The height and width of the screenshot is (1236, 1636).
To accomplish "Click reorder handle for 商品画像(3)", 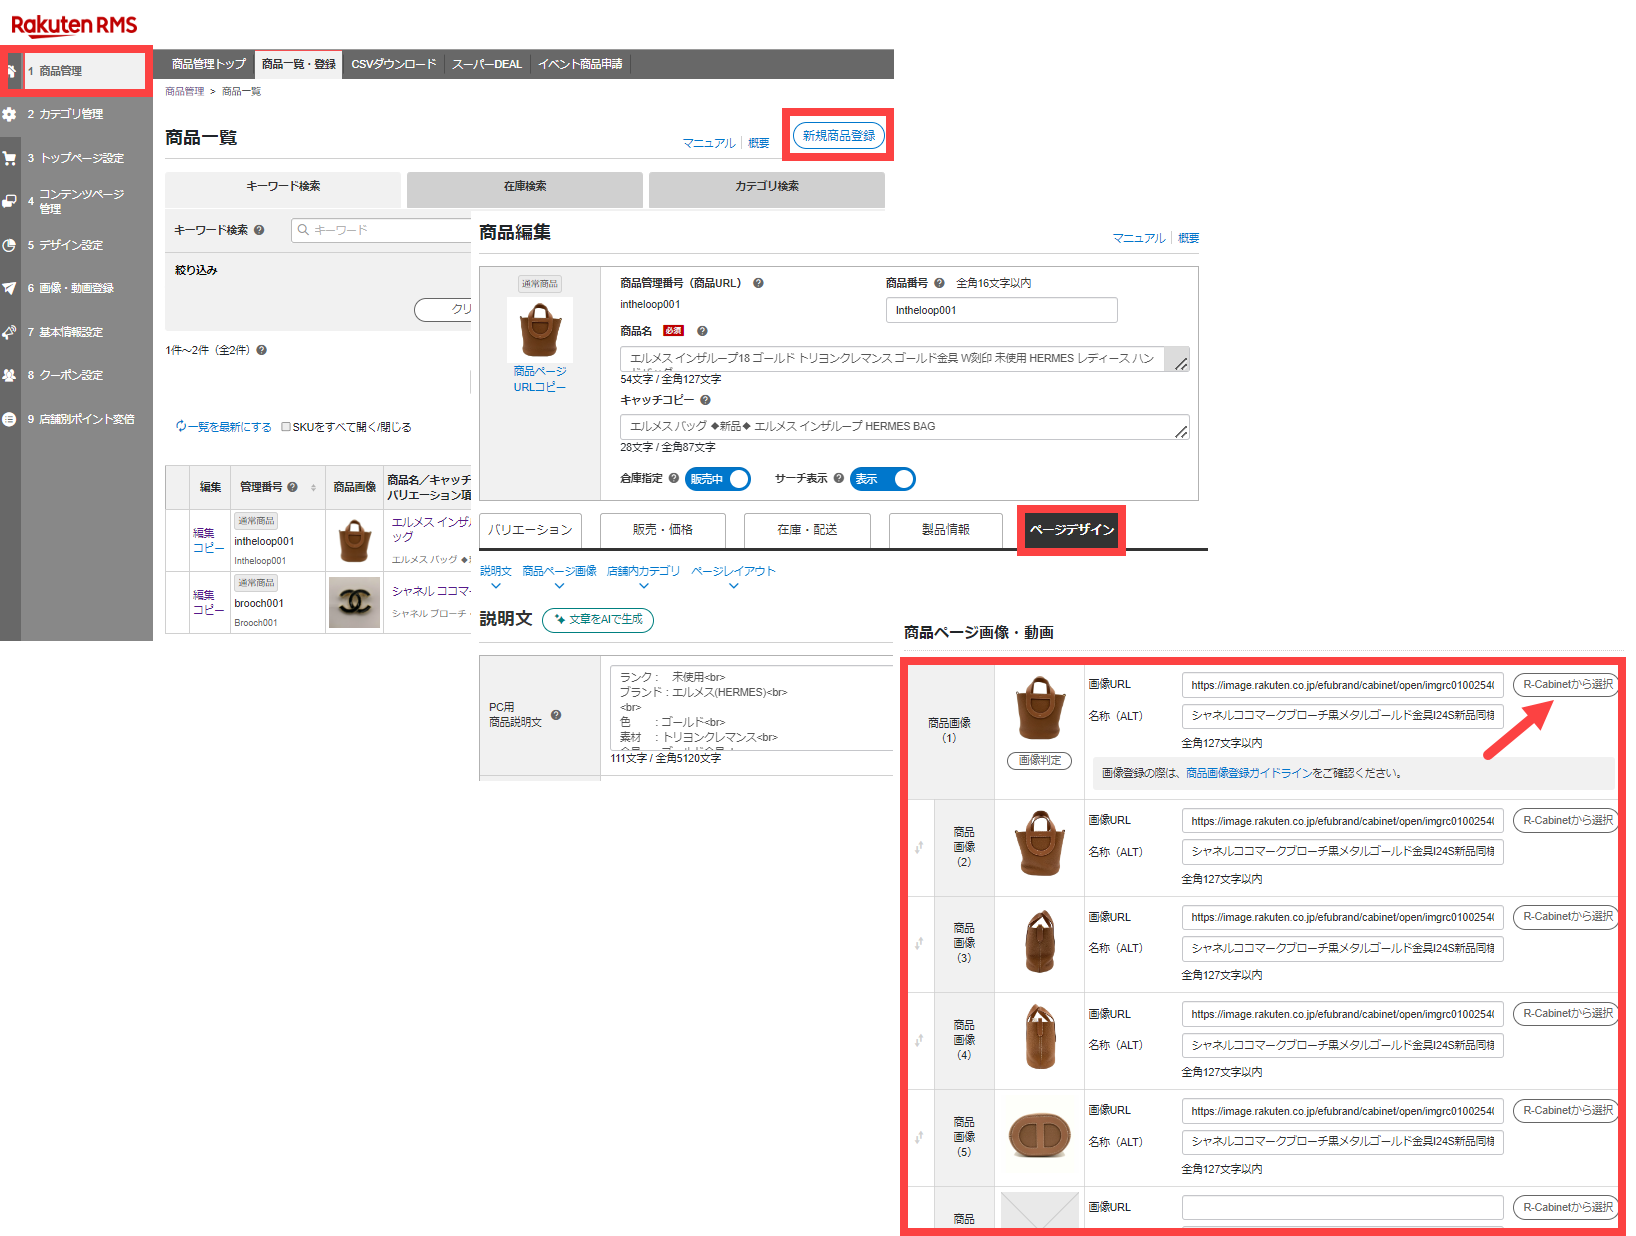I will pos(919,944).
